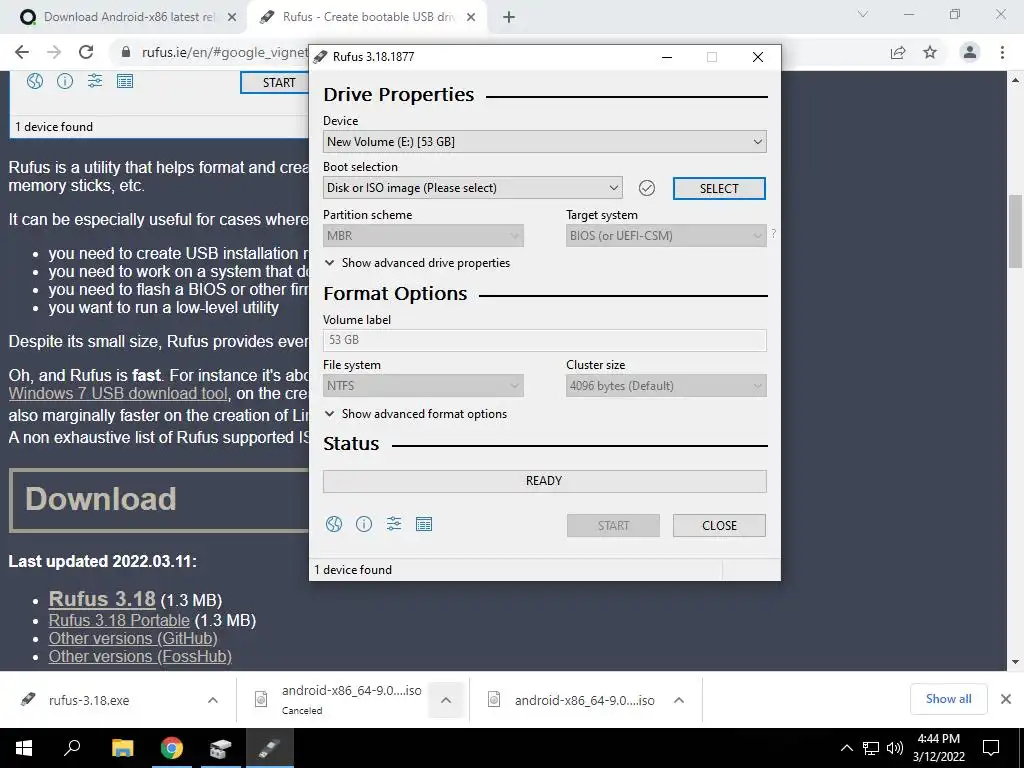The width and height of the screenshot is (1024, 768).
Task: Open the Cluster size dropdown
Action: pyautogui.click(x=665, y=386)
